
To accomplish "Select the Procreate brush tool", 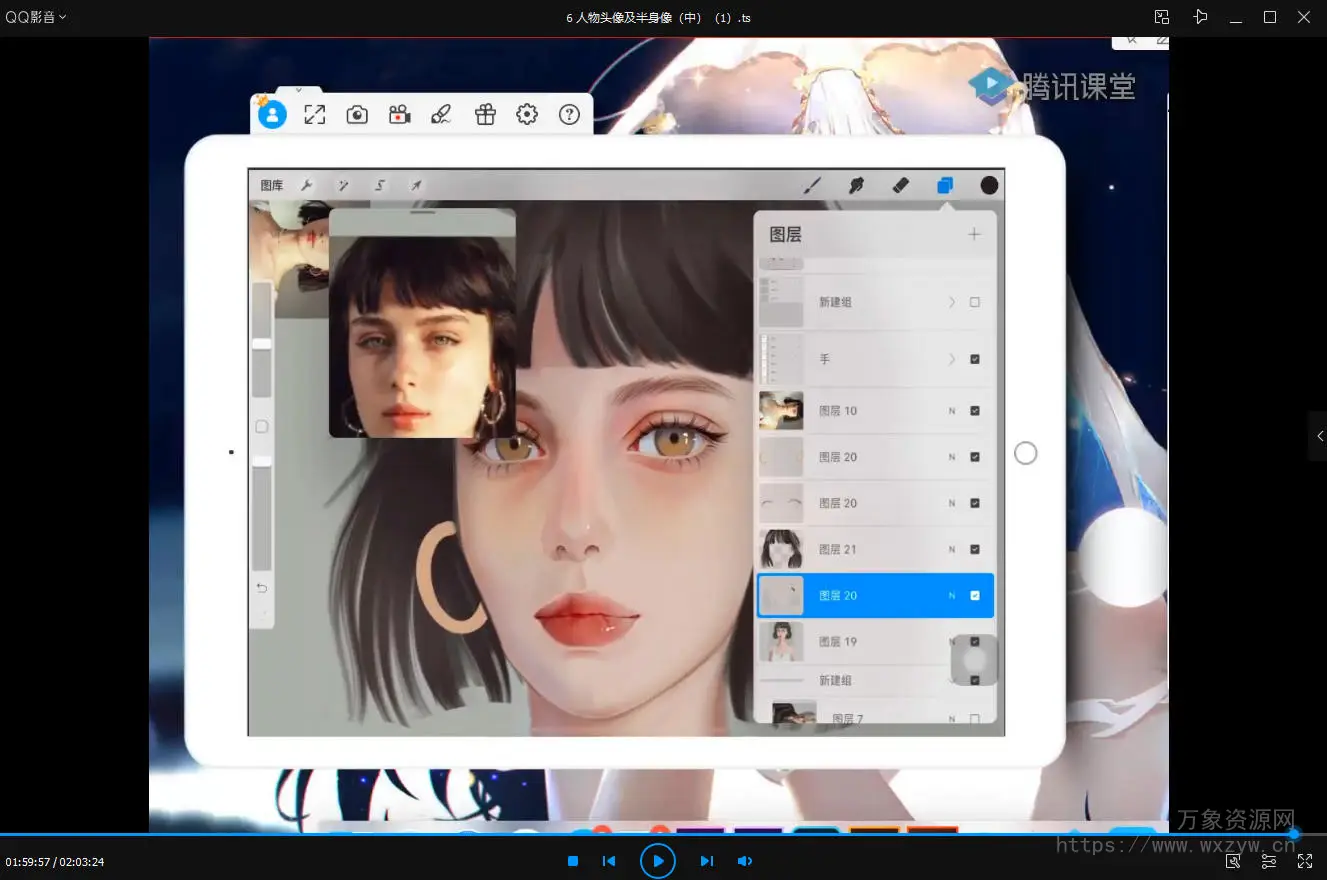I will [812, 185].
